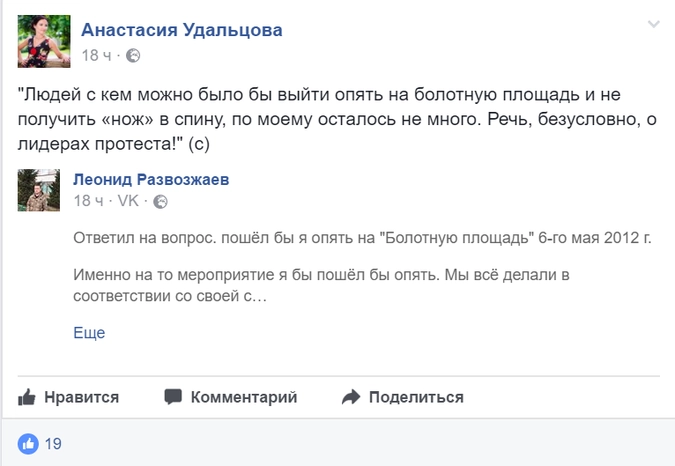Screen dimensions: 675x466
Task: Click the speech bubble icon beside Комментарий
Action: (x=173, y=398)
